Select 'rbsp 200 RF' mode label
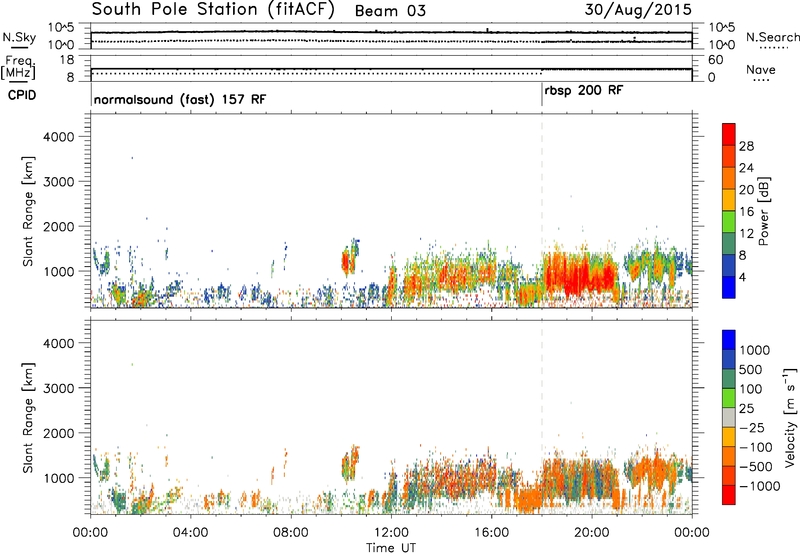Viewport: 800px width, 554px height. 584,91
